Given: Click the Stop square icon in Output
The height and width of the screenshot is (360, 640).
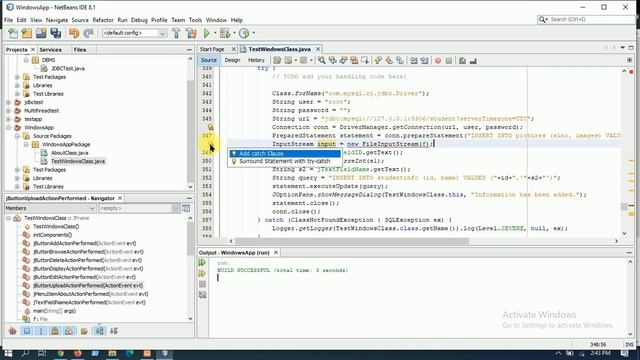Looking at the screenshot, I should coord(202,284).
